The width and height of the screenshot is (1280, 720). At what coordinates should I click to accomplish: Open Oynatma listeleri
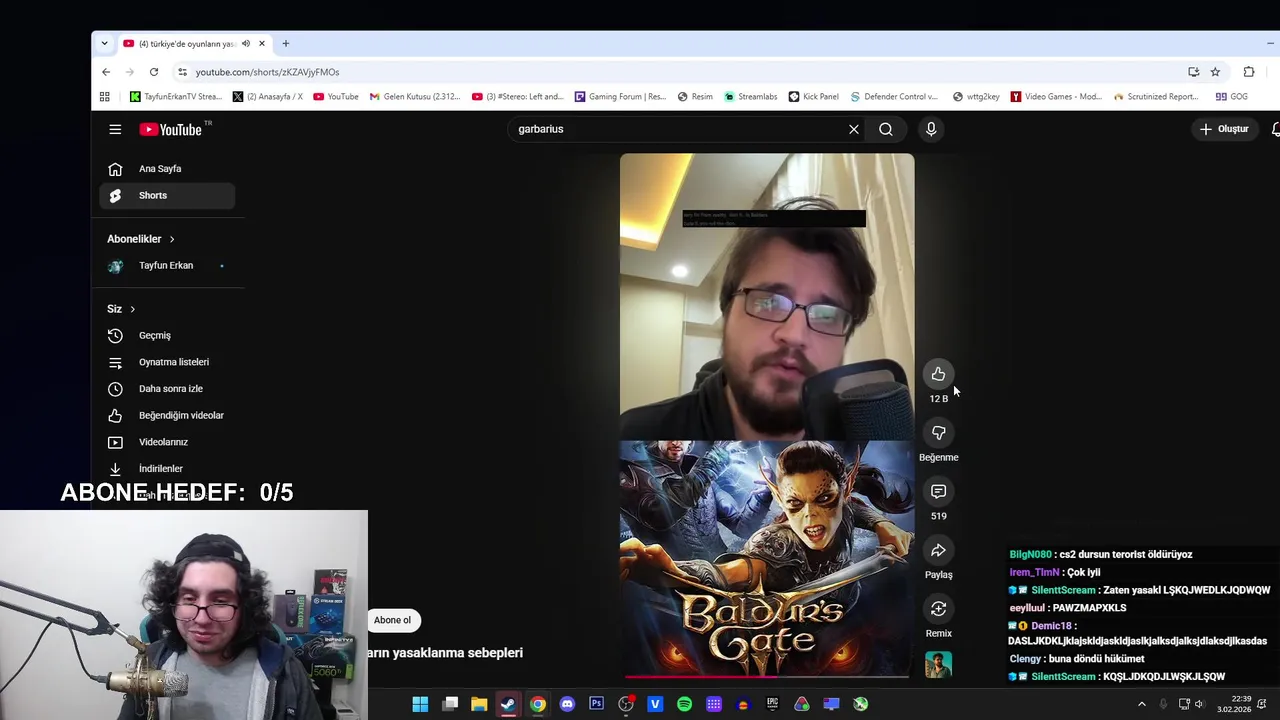(x=167, y=362)
